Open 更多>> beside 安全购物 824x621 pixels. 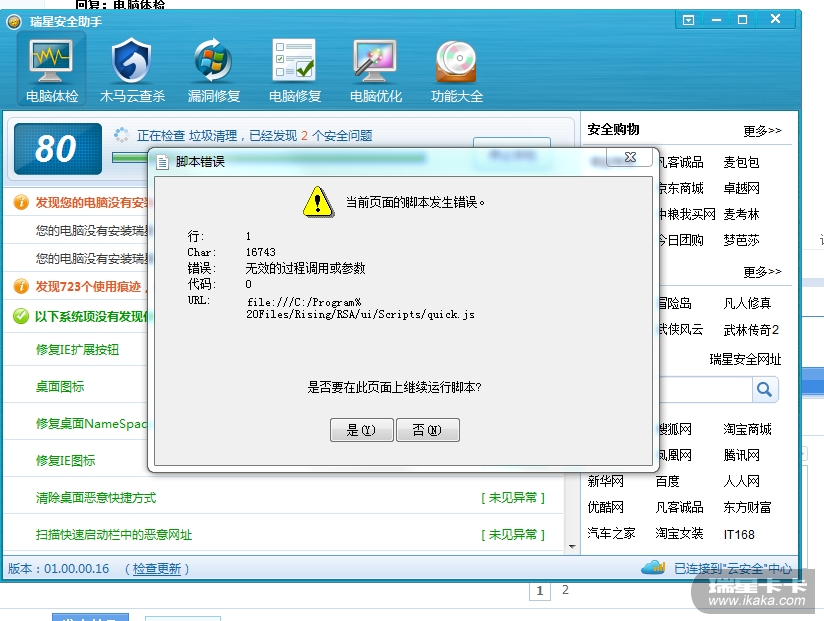pyautogui.click(x=762, y=130)
